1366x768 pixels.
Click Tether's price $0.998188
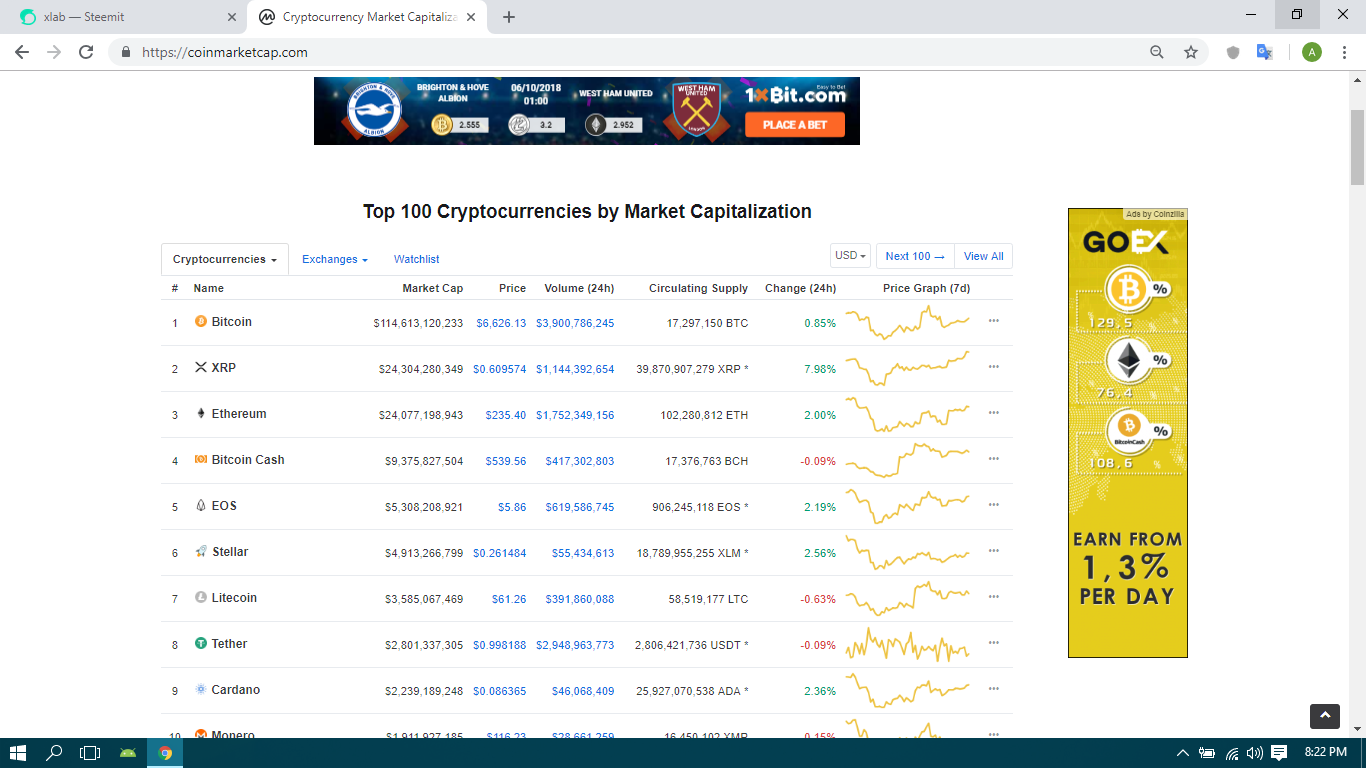[499, 645]
